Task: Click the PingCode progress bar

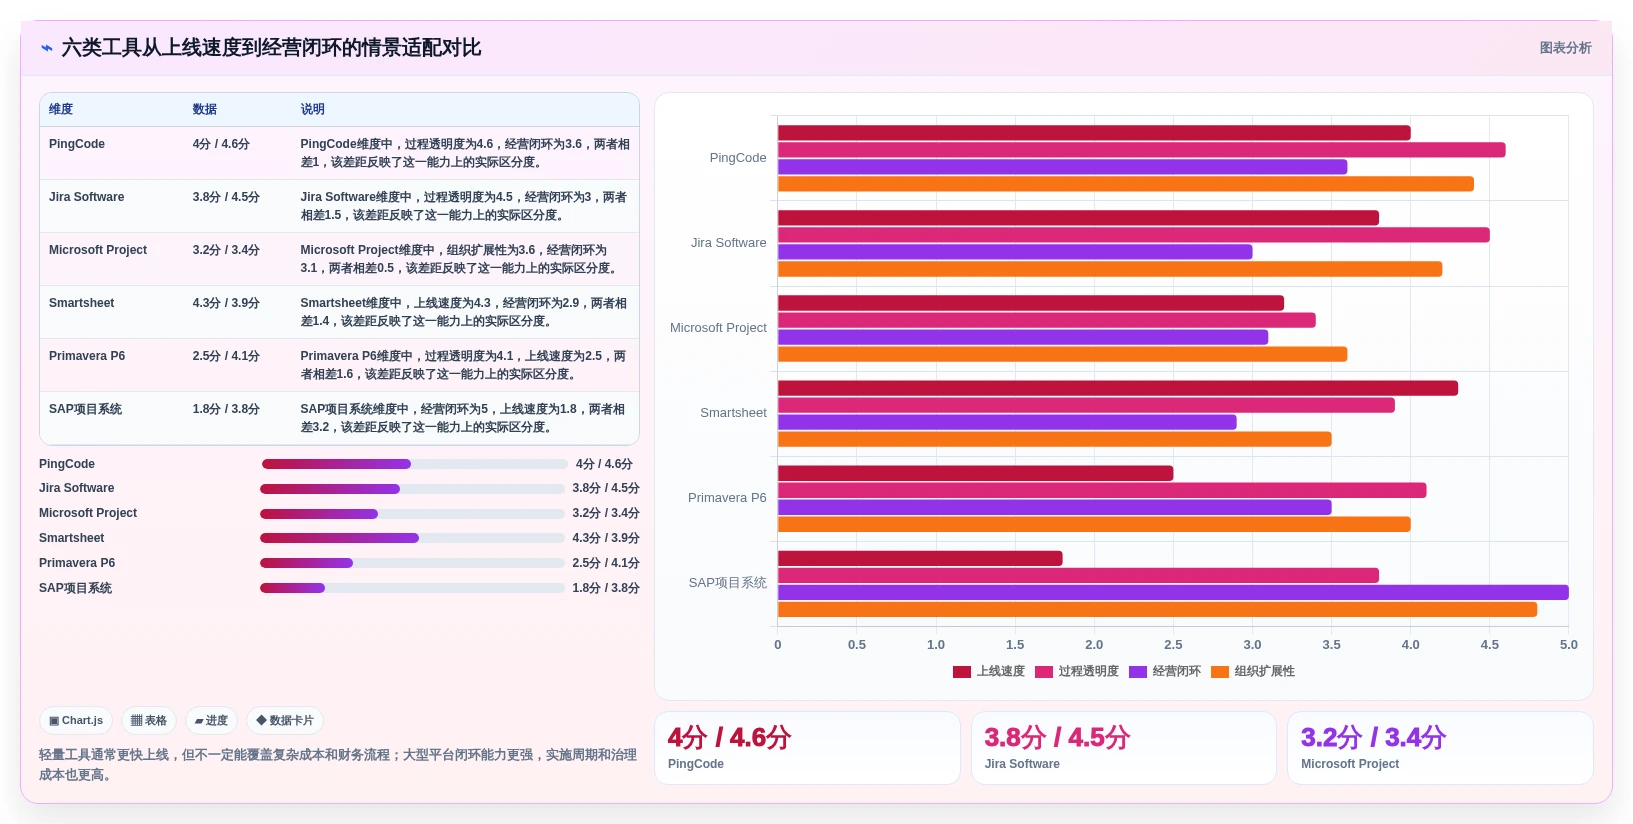Action: coord(415,464)
